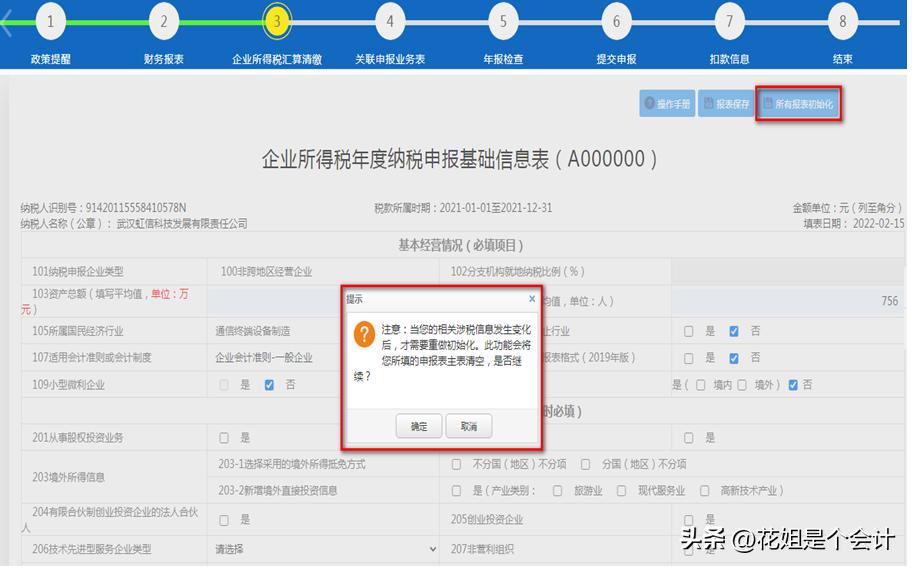Uncheck 否 for 109小型微利企业
This screenshot has width=912, height=568.
(269, 385)
